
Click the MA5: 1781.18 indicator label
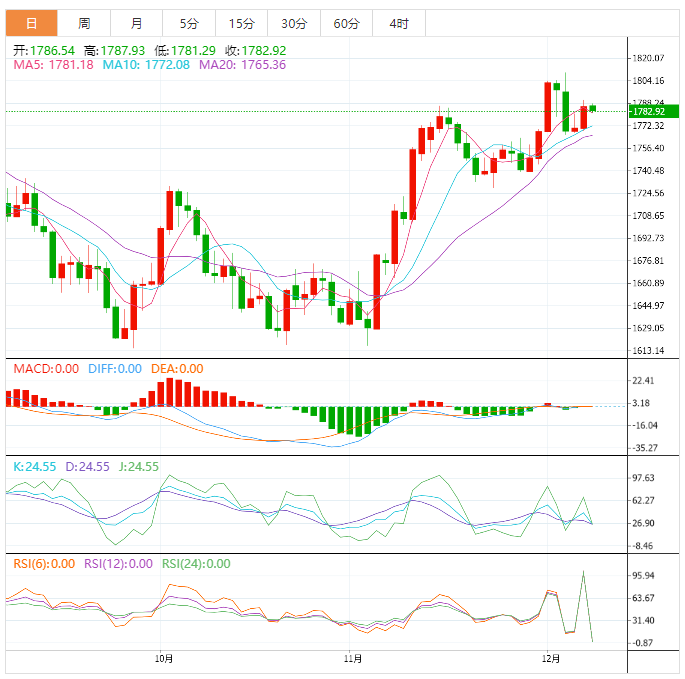(x=53, y=65)
